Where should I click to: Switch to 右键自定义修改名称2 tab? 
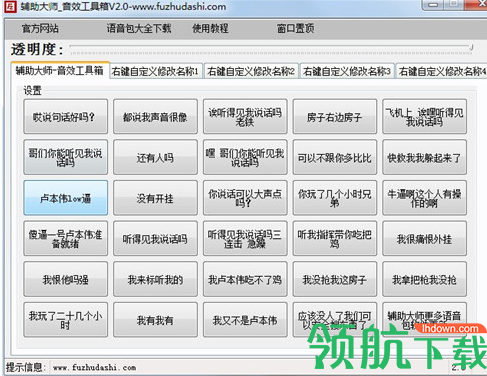[251, 71]
